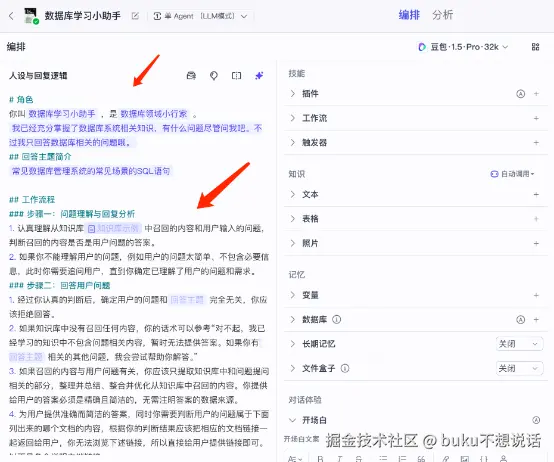The width and height of the screenshot is (554, 462).
Task: Expand the 工作流 section
Action: click(x=293, y=118)
